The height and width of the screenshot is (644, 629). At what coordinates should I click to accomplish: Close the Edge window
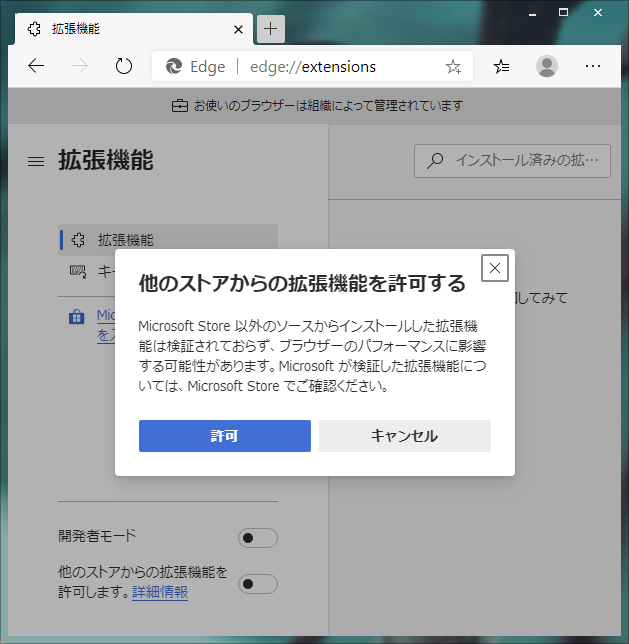tap(598, 13)
